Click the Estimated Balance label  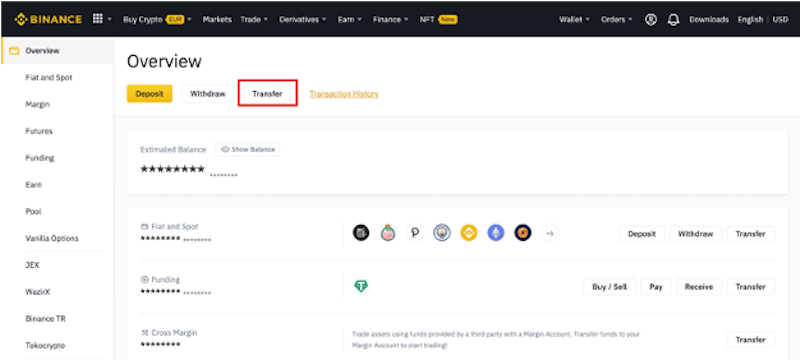[173, 149]
